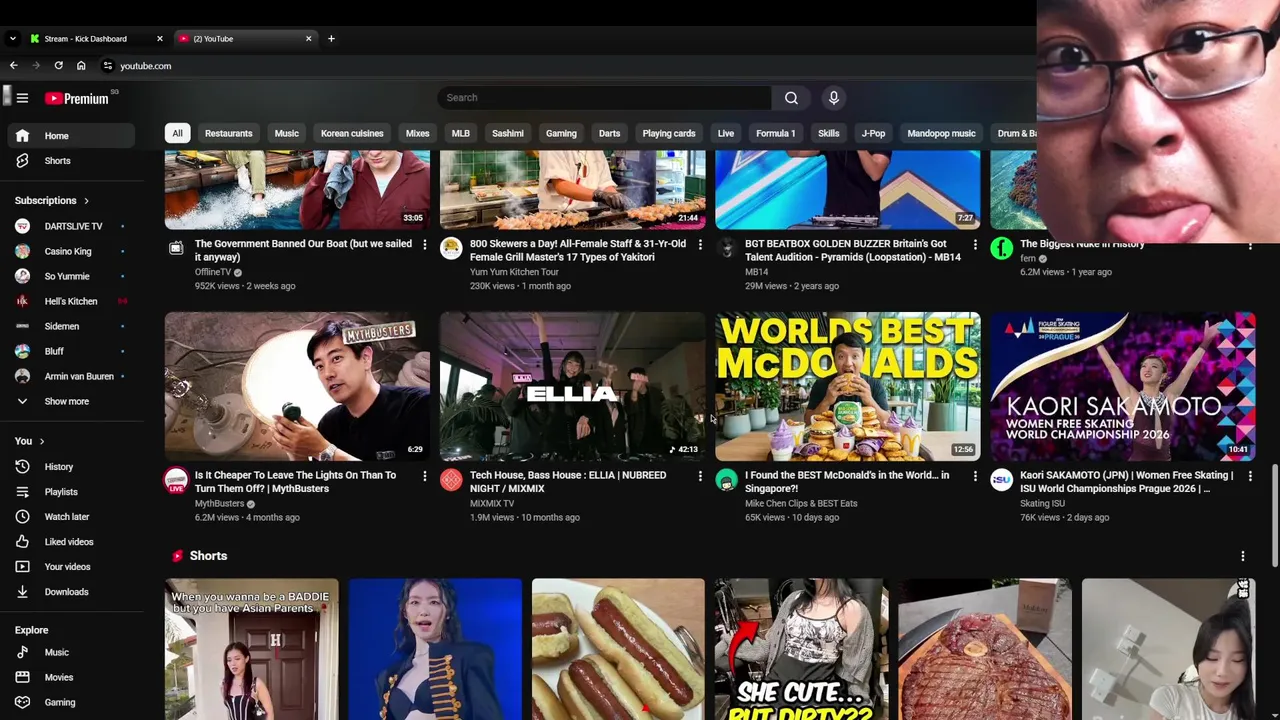Close the YouTube browser tab
Viewport: 1280px width, 720px height.
coord(308,39)
